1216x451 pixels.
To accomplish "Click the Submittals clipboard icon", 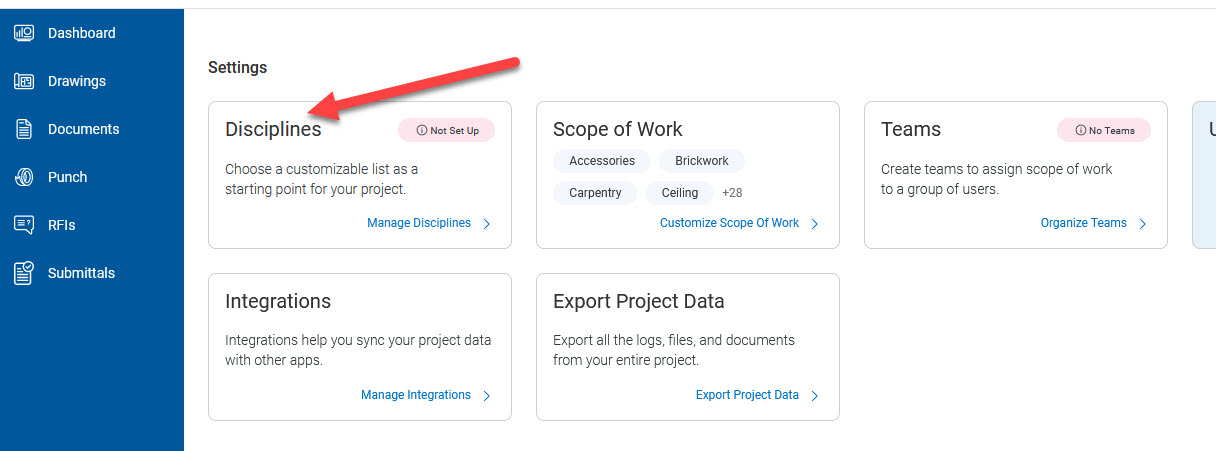I will click(x=24, y=273).
